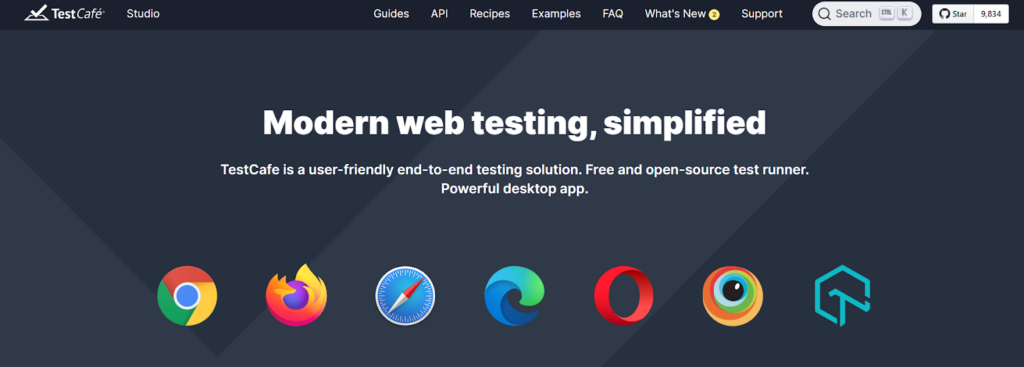Click the teal LambdaTest hexagon icon

pyautogui.click(x=842, y=296)
